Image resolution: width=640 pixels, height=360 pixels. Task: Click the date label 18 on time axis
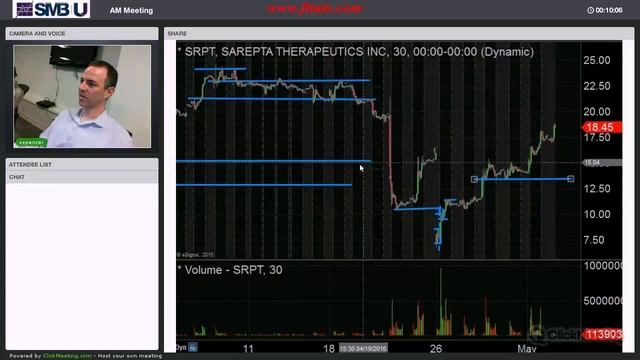[x=329, y=349]
